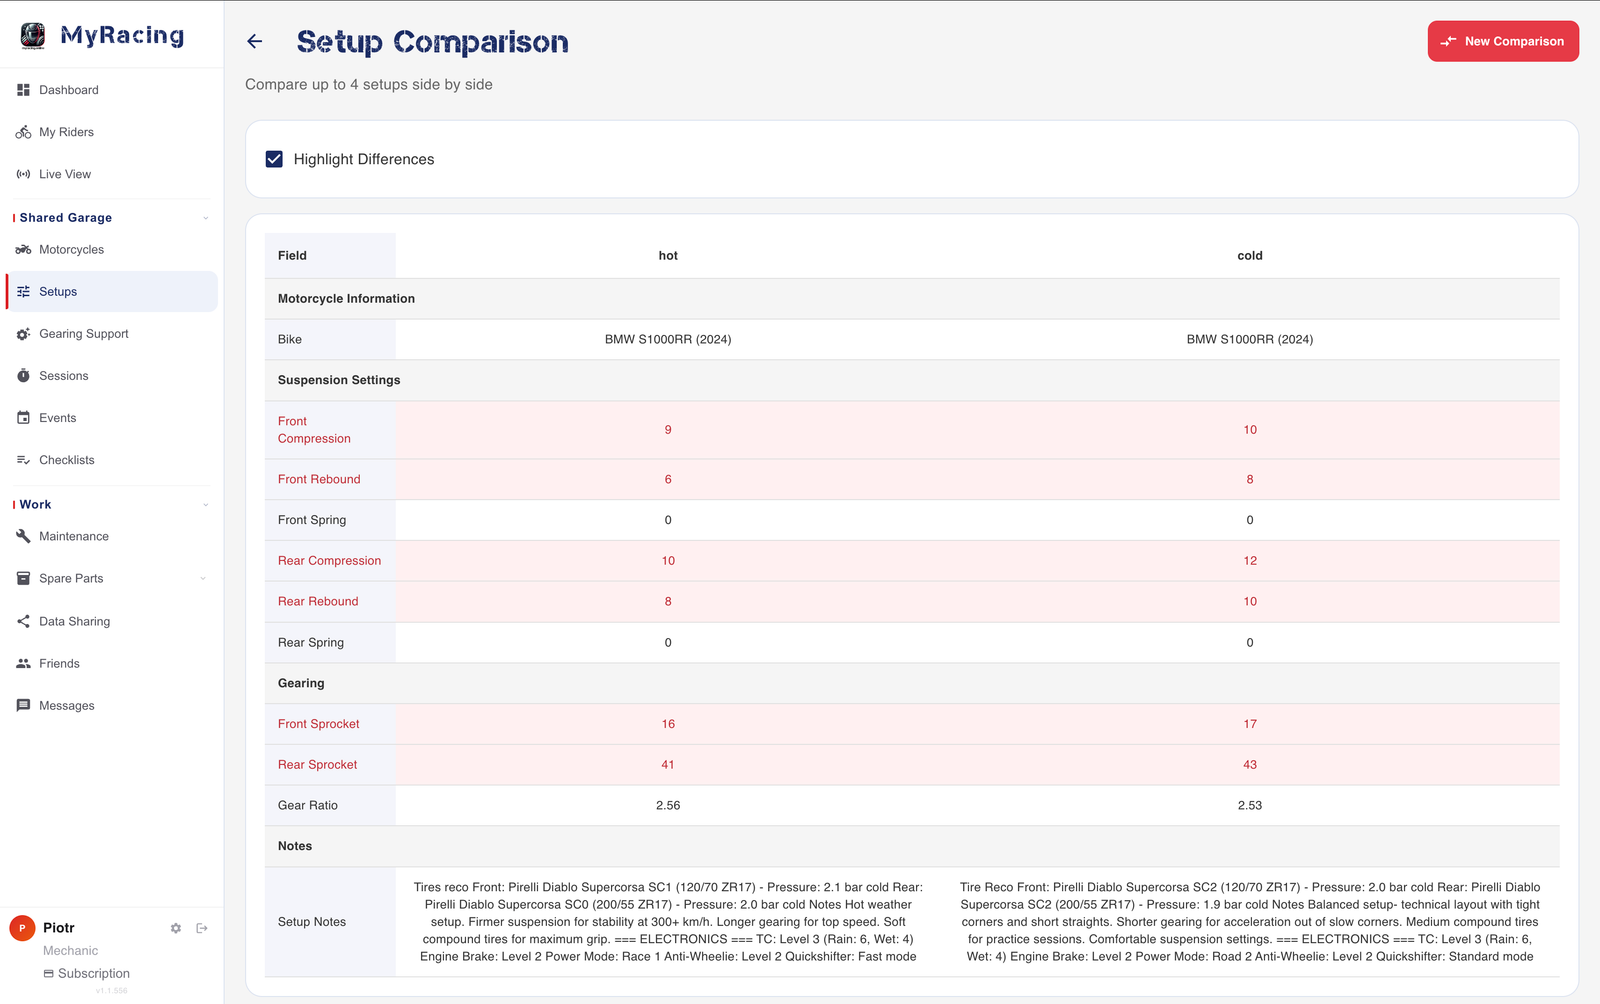The height and width of the screenshot is (1004, 1600).
Task: Collapse the Work section chevron
Action: pos(206,505)
